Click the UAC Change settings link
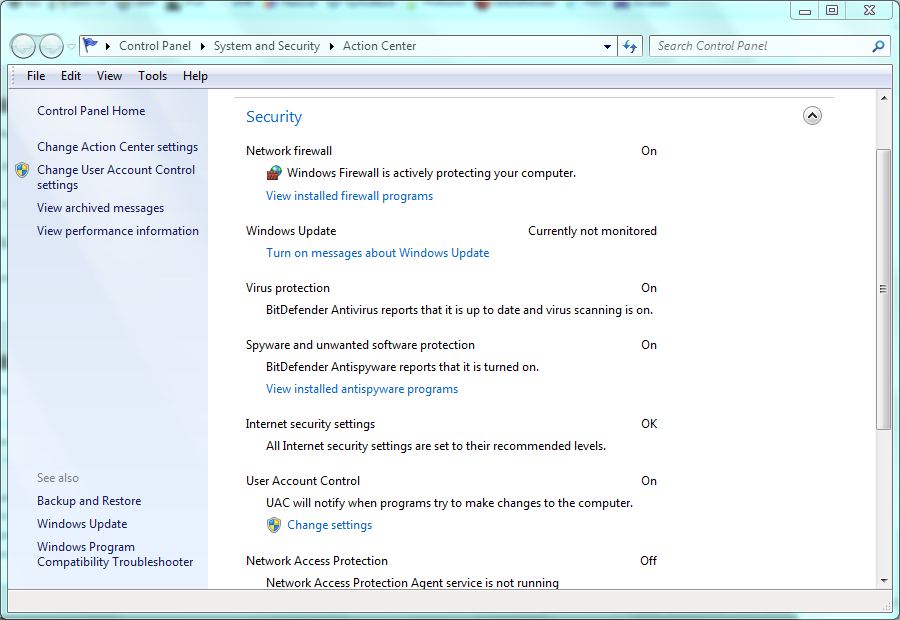Image resolution: width=900 pixels, height=620 pixels. point(329,525)
